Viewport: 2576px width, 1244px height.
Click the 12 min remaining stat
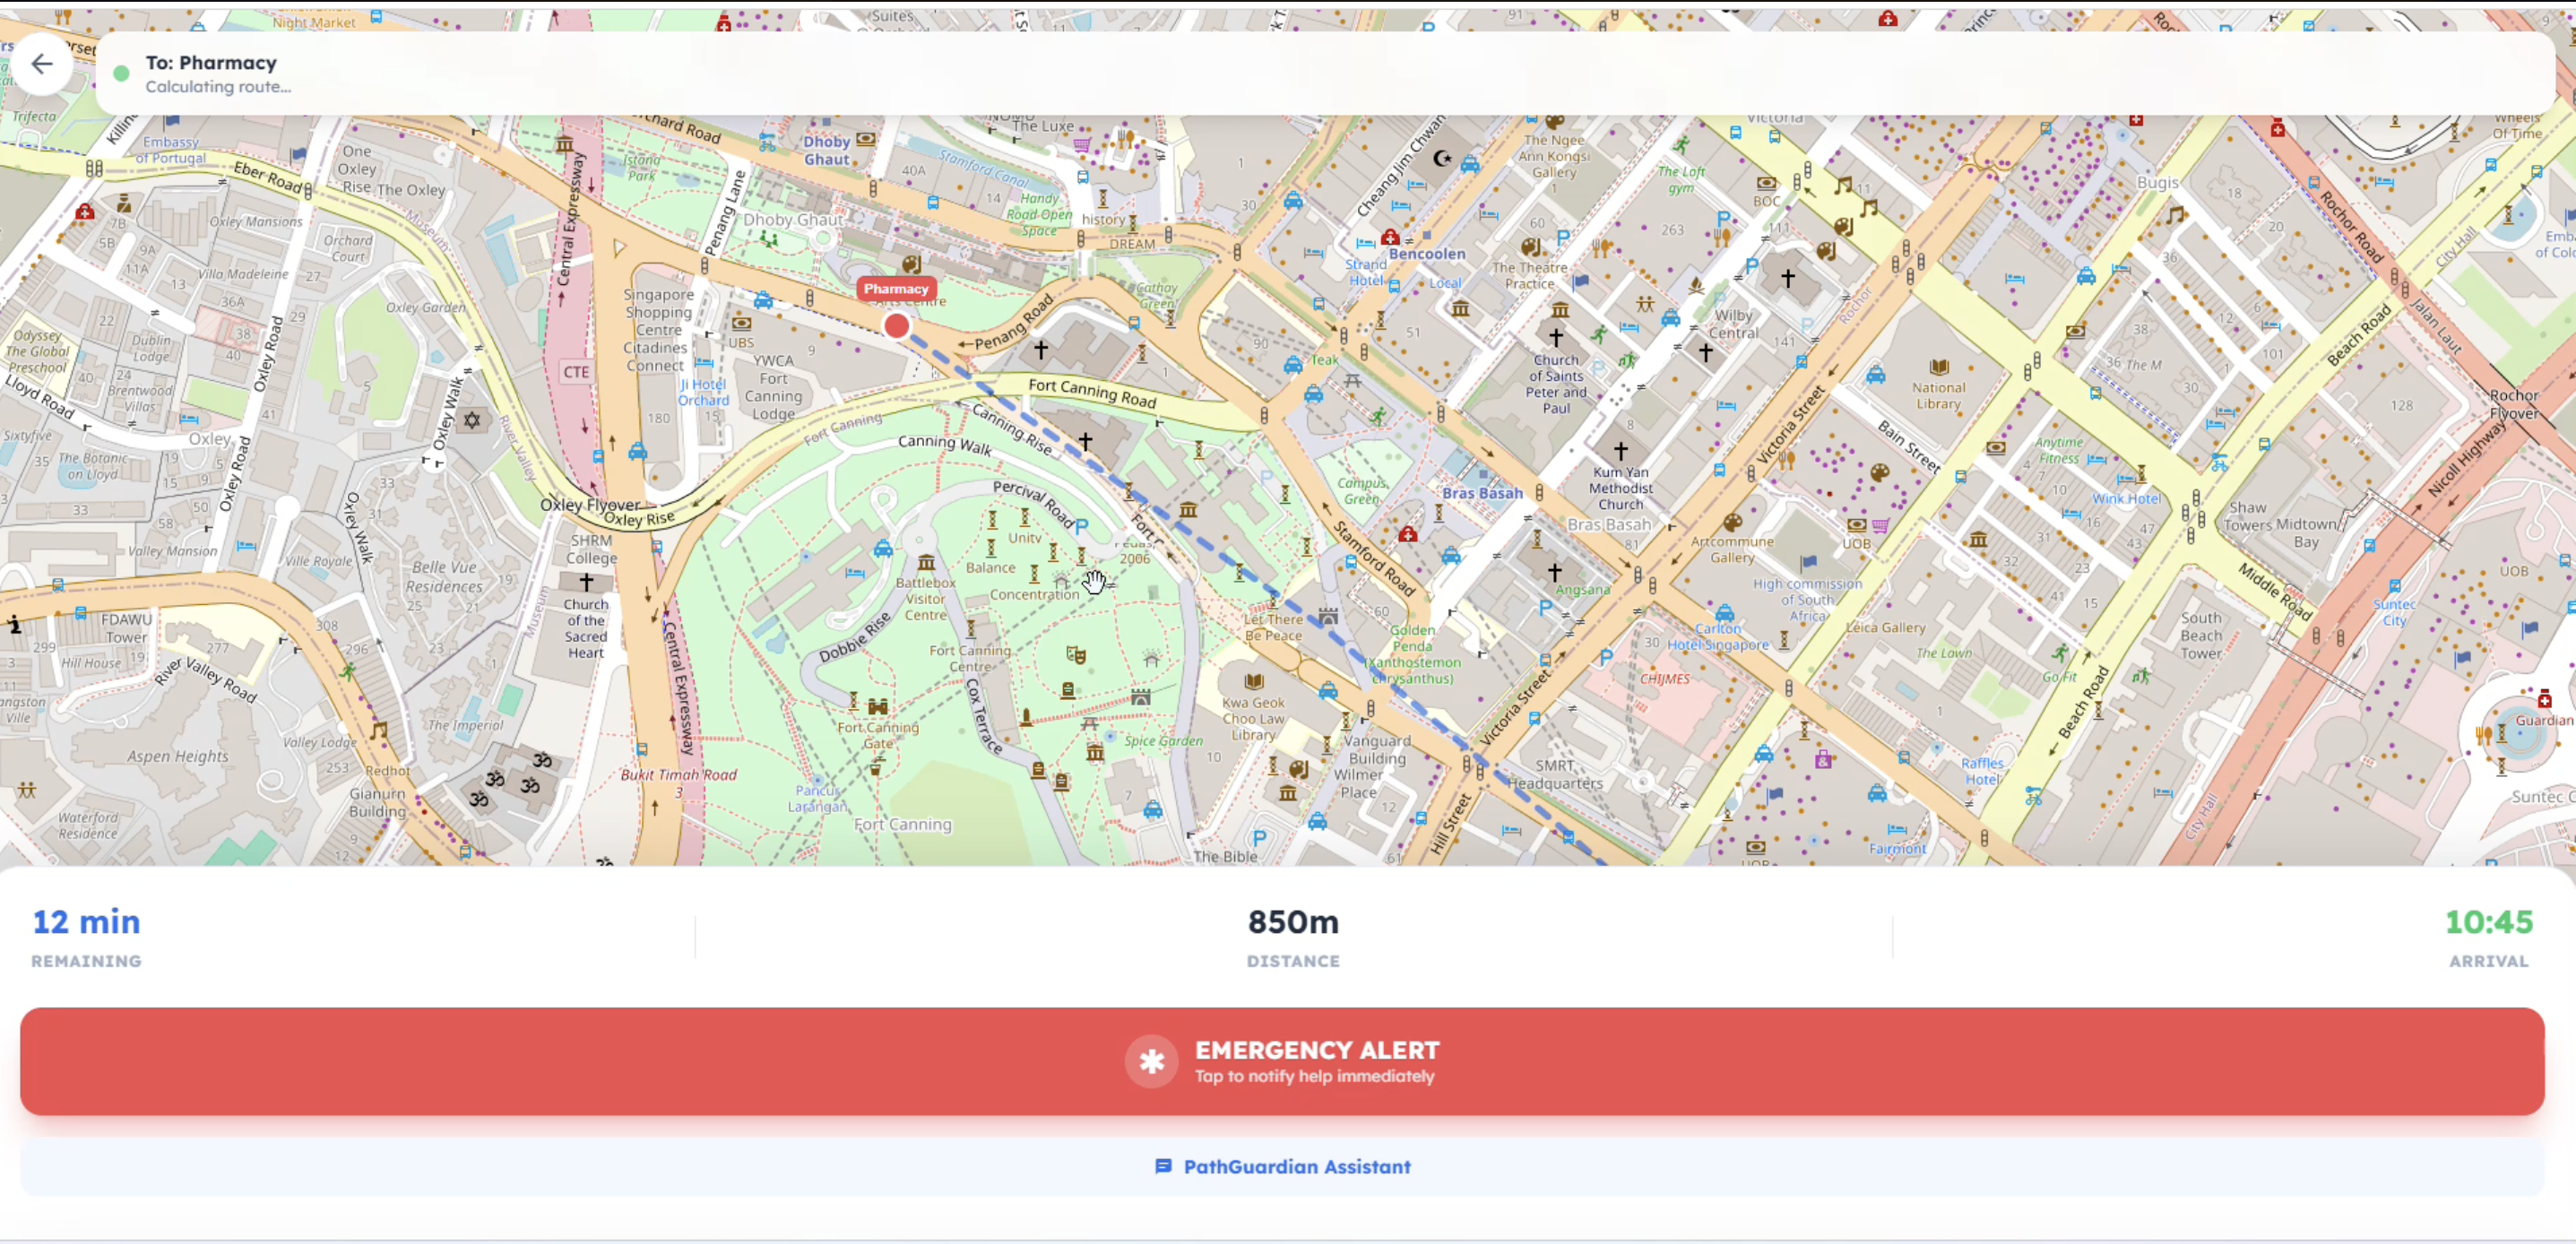pyautogui.click(x=86, y=922)
